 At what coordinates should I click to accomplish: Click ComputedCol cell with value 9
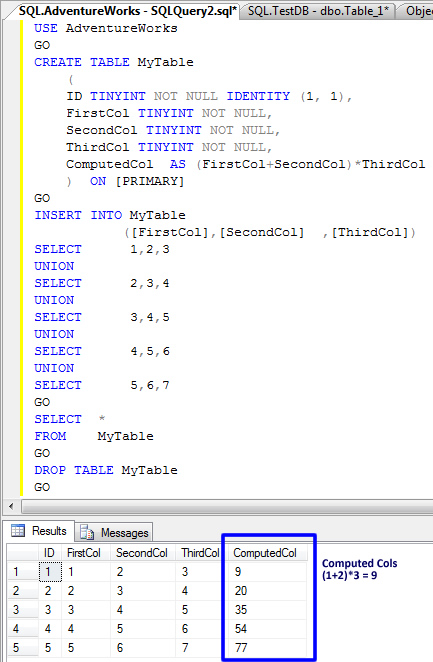pyautogui.click(x=268, y=572)
